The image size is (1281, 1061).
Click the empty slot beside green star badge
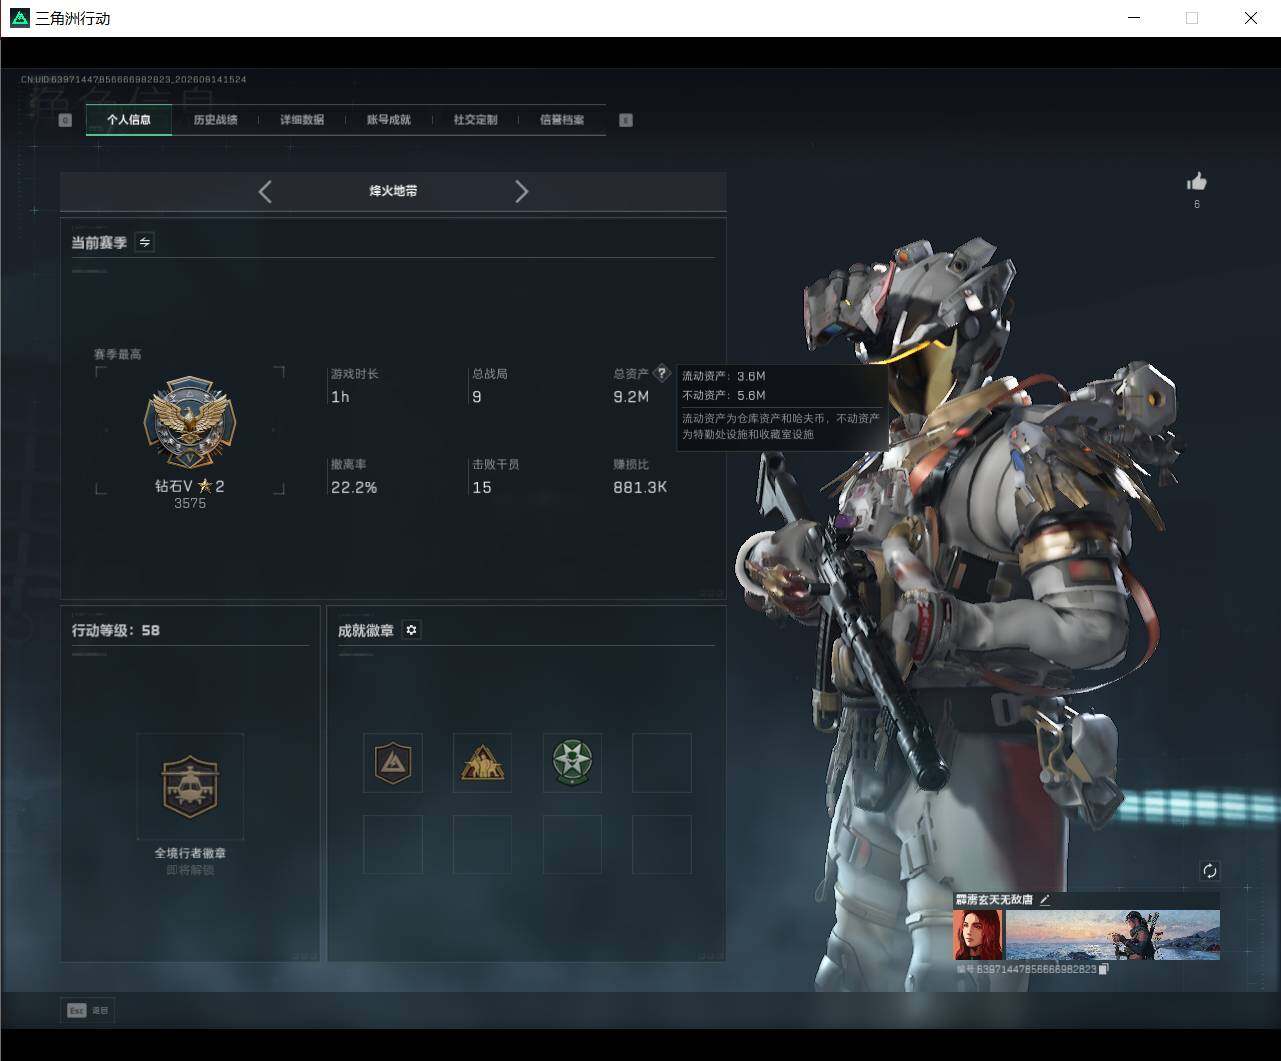click(x=662, y=763)
